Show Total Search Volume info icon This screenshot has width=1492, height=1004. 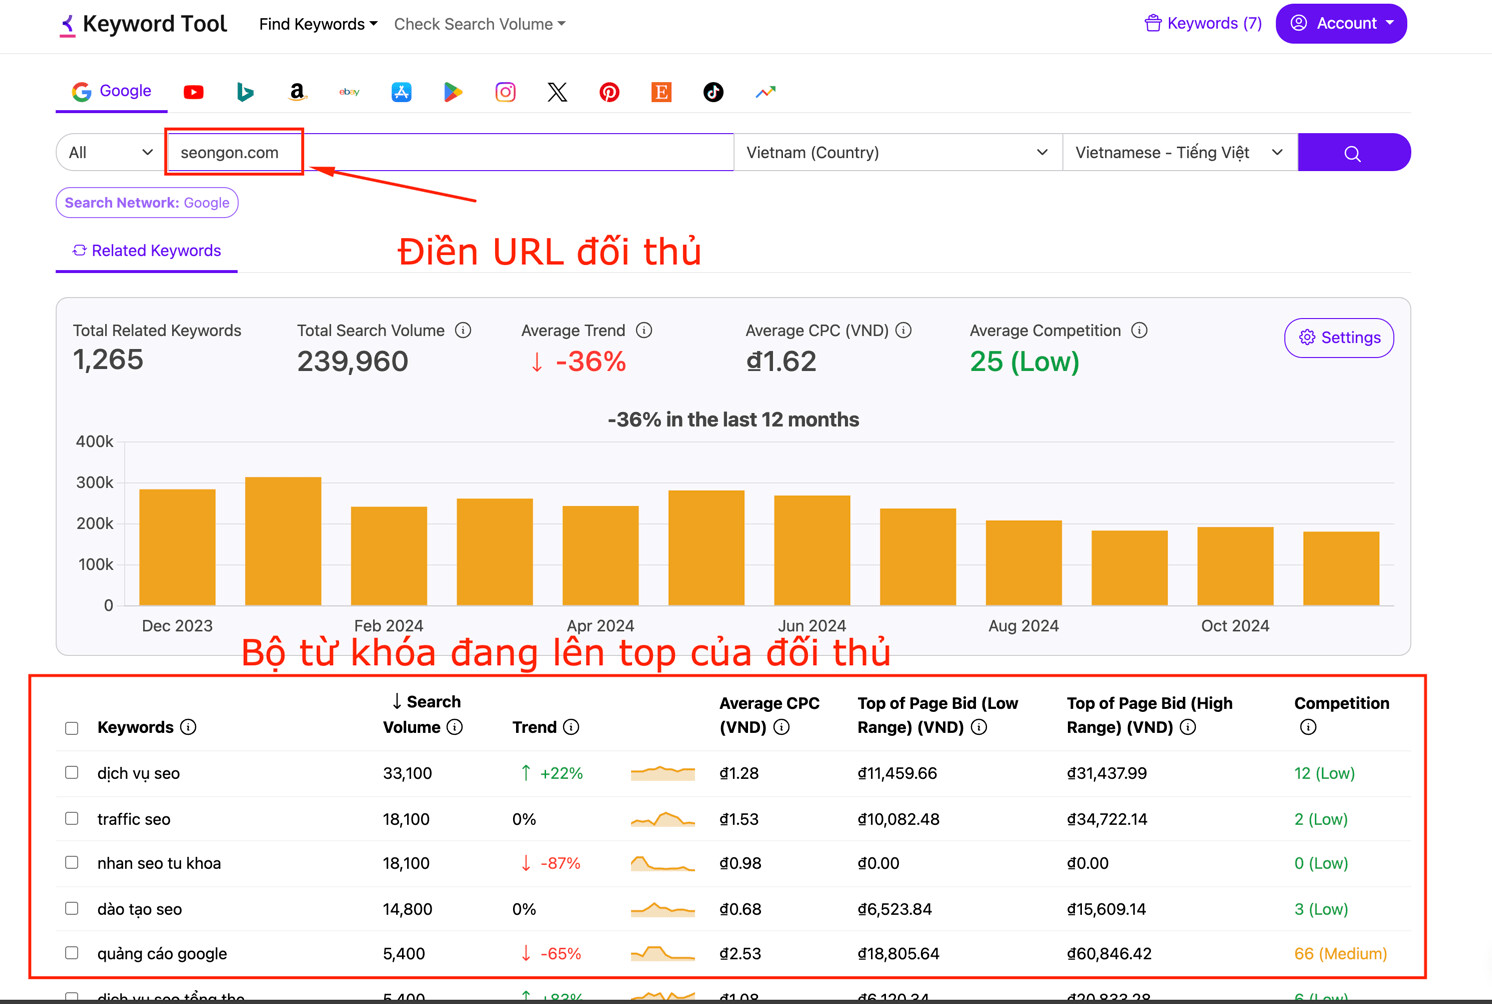point(463,330)
